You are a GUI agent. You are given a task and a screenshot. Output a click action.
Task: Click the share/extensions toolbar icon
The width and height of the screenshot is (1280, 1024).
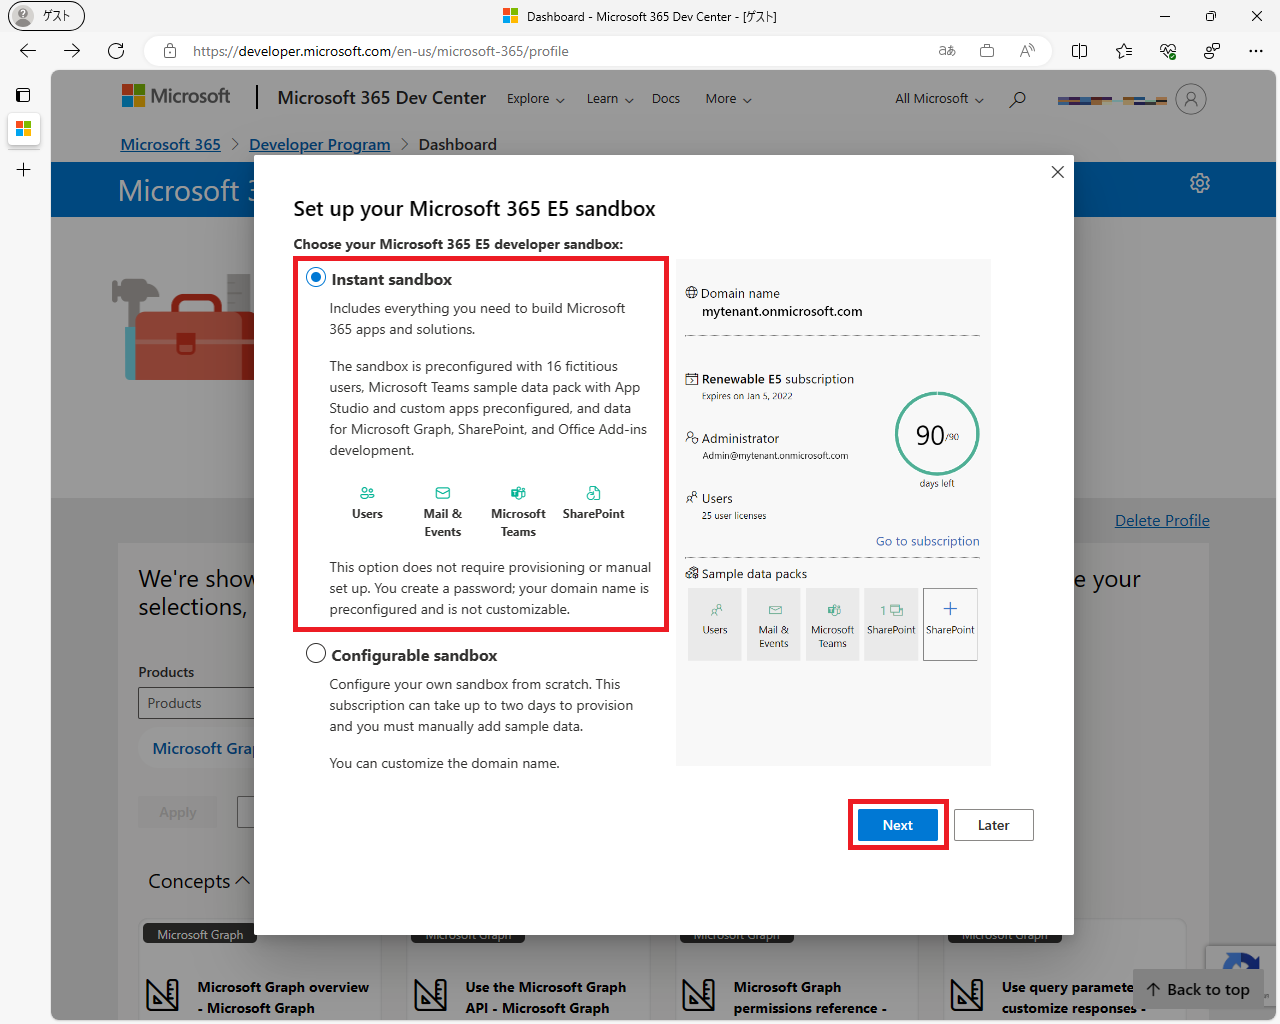[1212, 51]
